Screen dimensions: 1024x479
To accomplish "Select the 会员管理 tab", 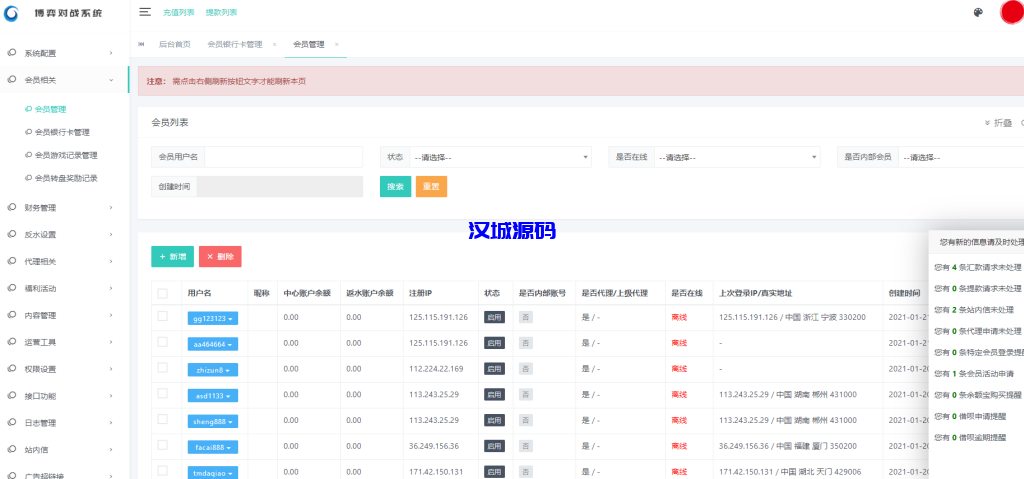I will coord(309,44).
